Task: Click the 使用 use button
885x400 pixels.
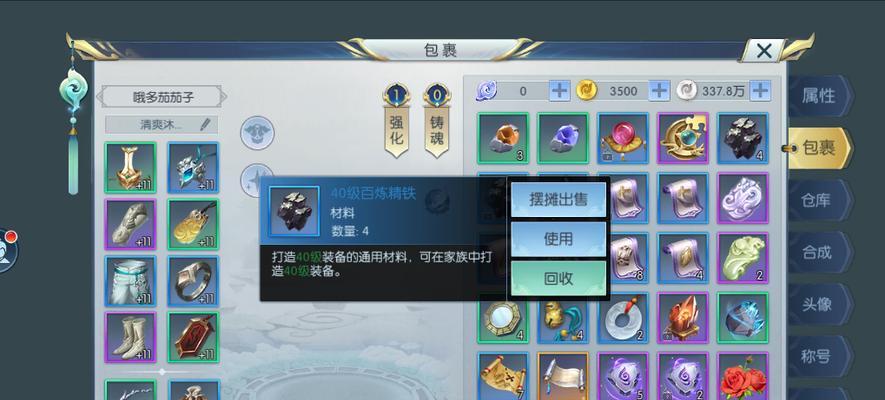Action: pos(558,239)
